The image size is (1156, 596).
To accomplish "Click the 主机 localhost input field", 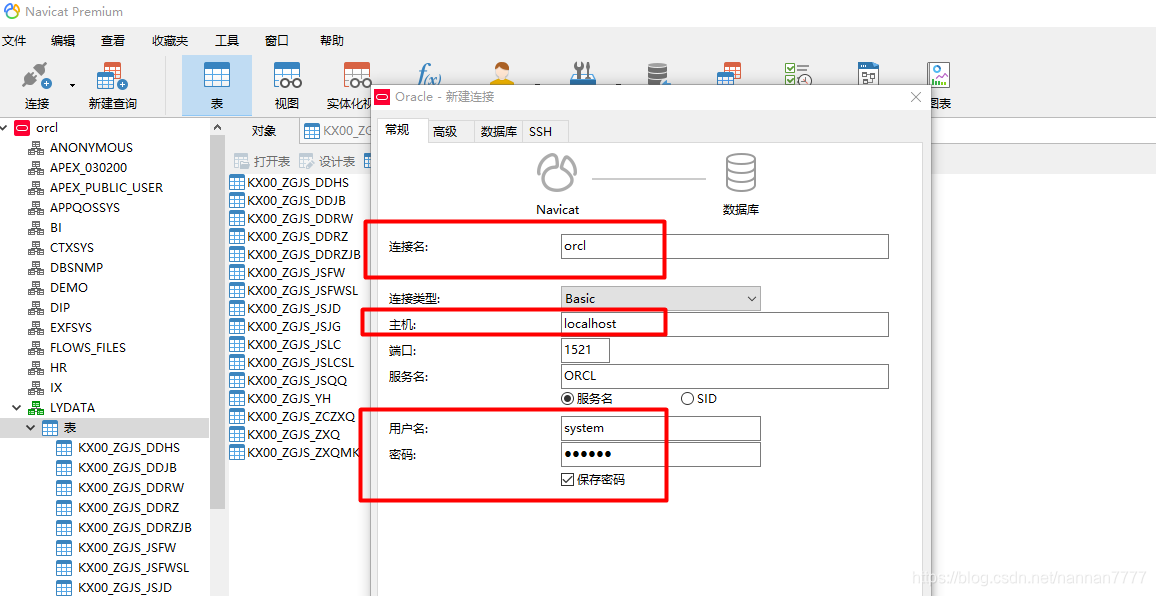I will tap(725, 324).
